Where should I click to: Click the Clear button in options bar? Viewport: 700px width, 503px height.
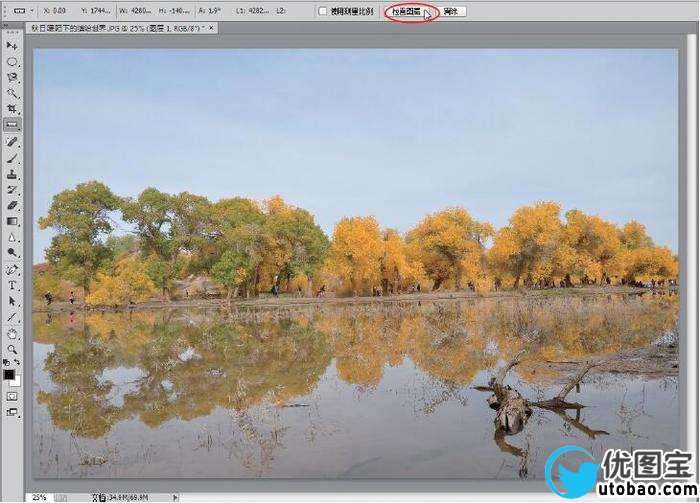[452, 12]
